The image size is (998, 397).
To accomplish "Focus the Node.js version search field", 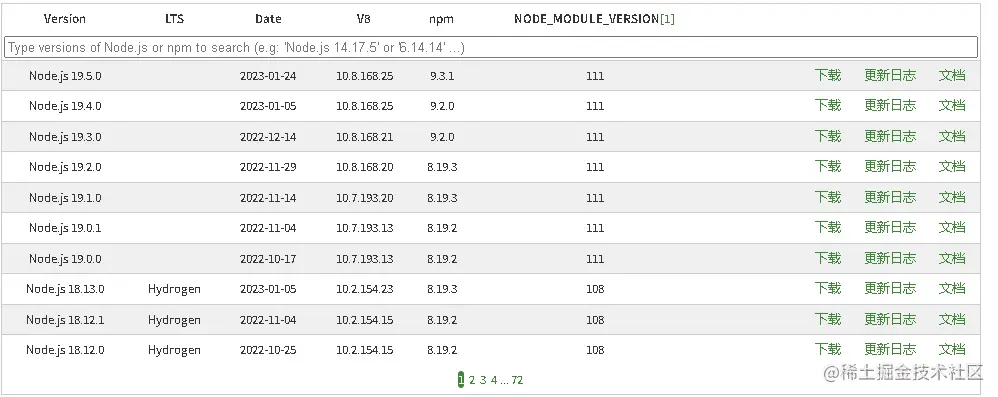I will (491, 47).
